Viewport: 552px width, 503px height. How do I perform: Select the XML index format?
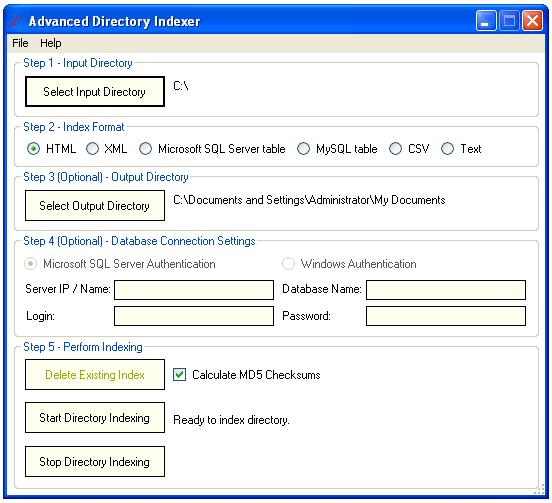[x=92, y=149]
